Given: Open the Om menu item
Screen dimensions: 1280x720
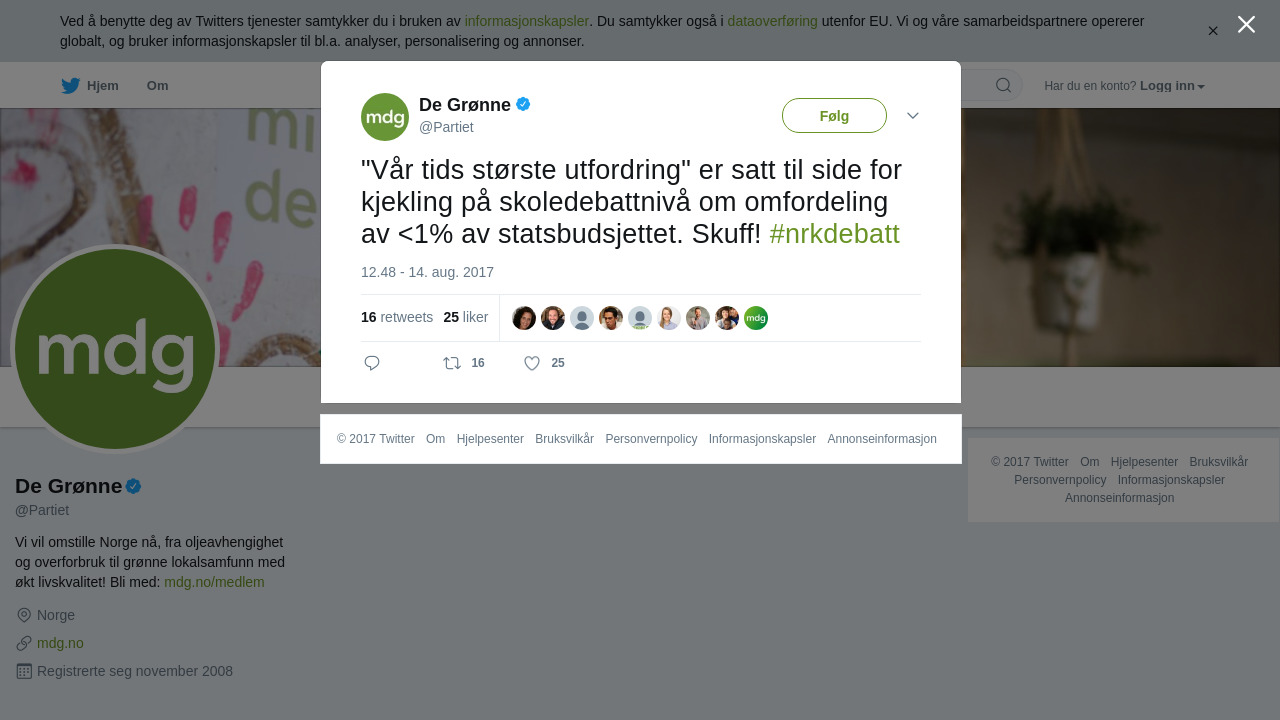Looking at the screenshot, I should click(x=157, y=86).
